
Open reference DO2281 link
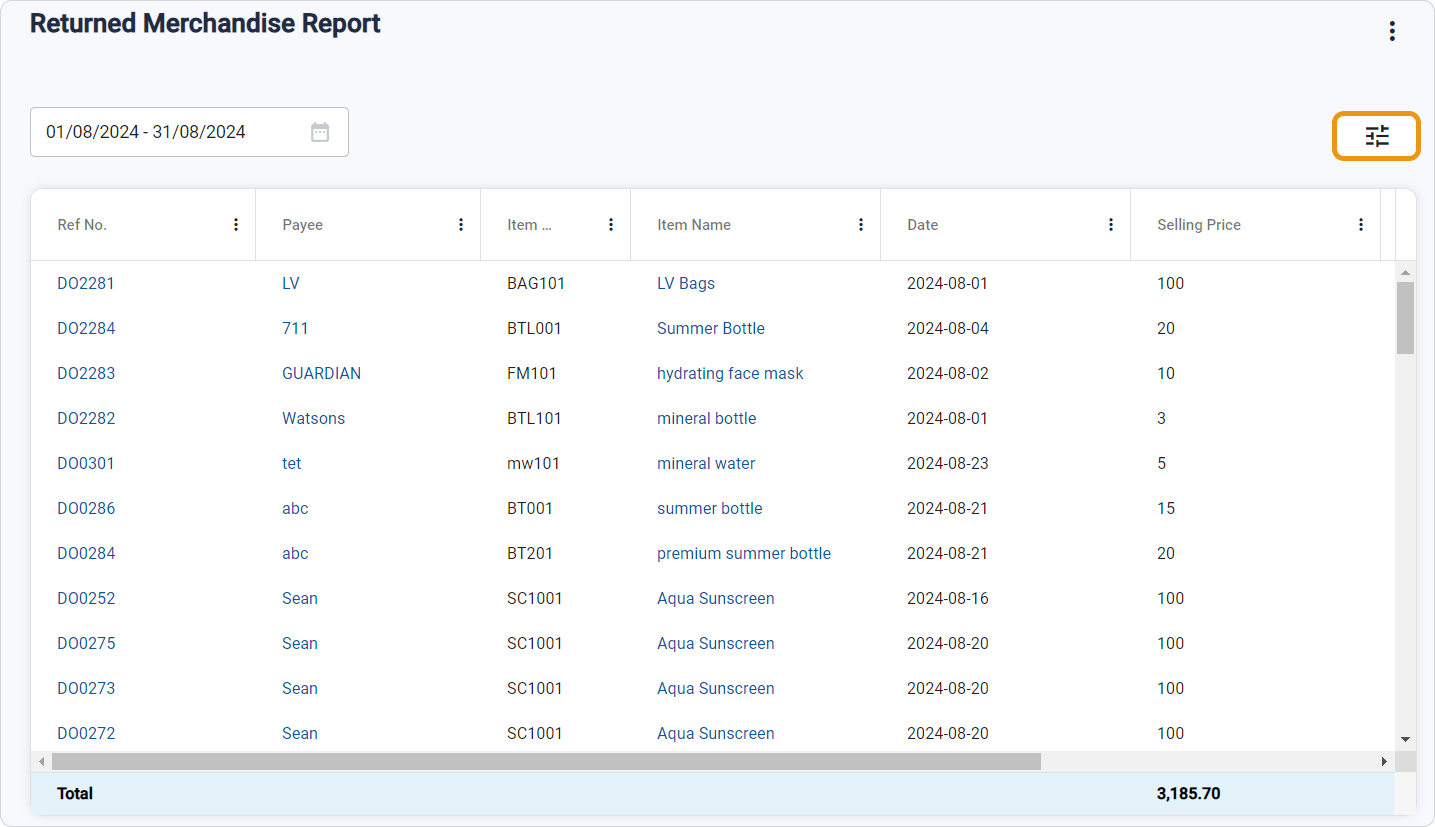point(86,283)
